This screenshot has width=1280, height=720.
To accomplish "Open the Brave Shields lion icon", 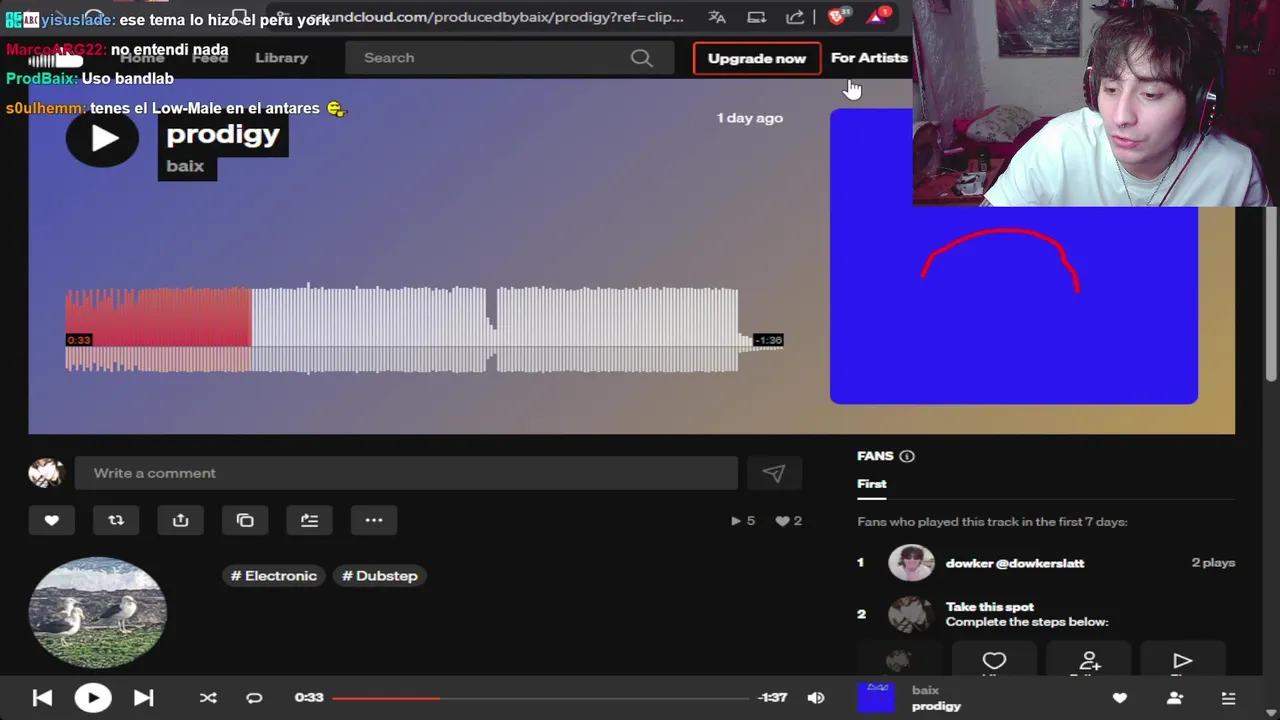I will pos(837,16).
